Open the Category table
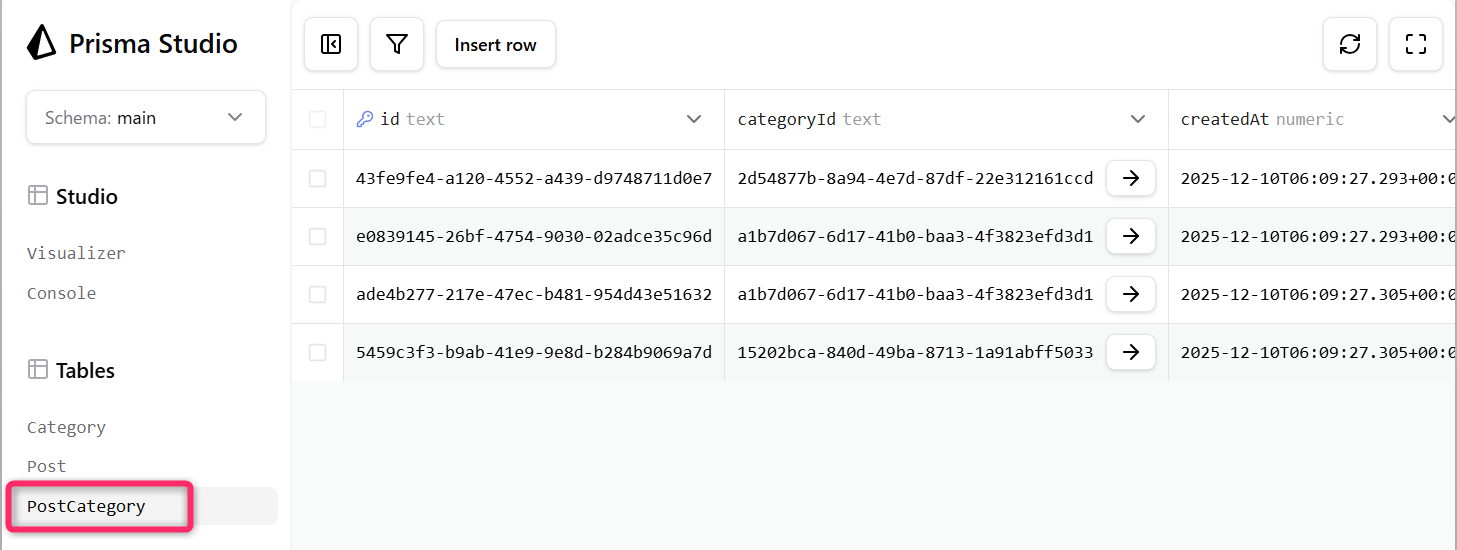This screenshot has height=550, width=1457. [66, 428]
